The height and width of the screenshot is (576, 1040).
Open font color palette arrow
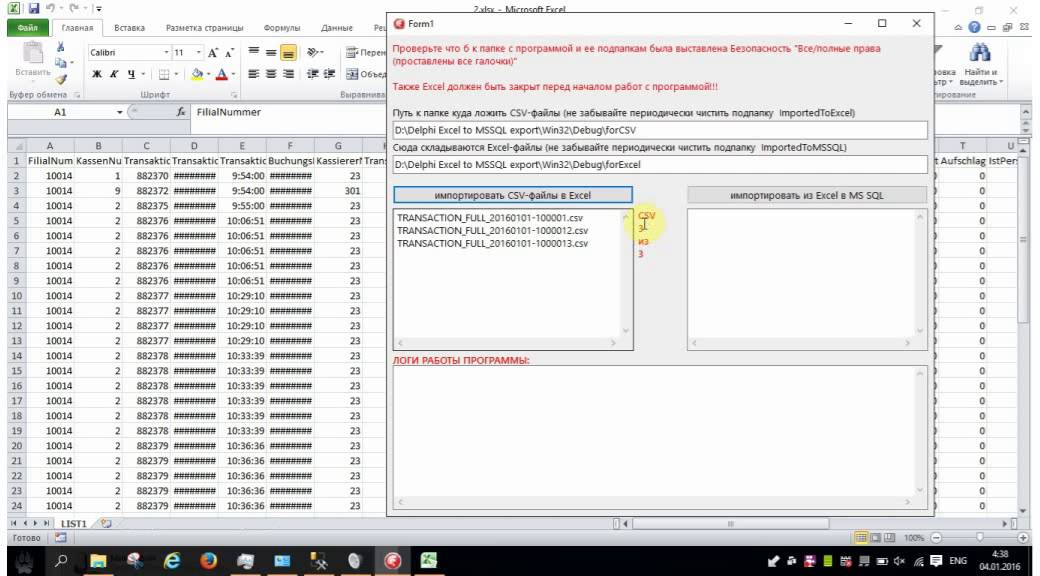click(233, 74)
